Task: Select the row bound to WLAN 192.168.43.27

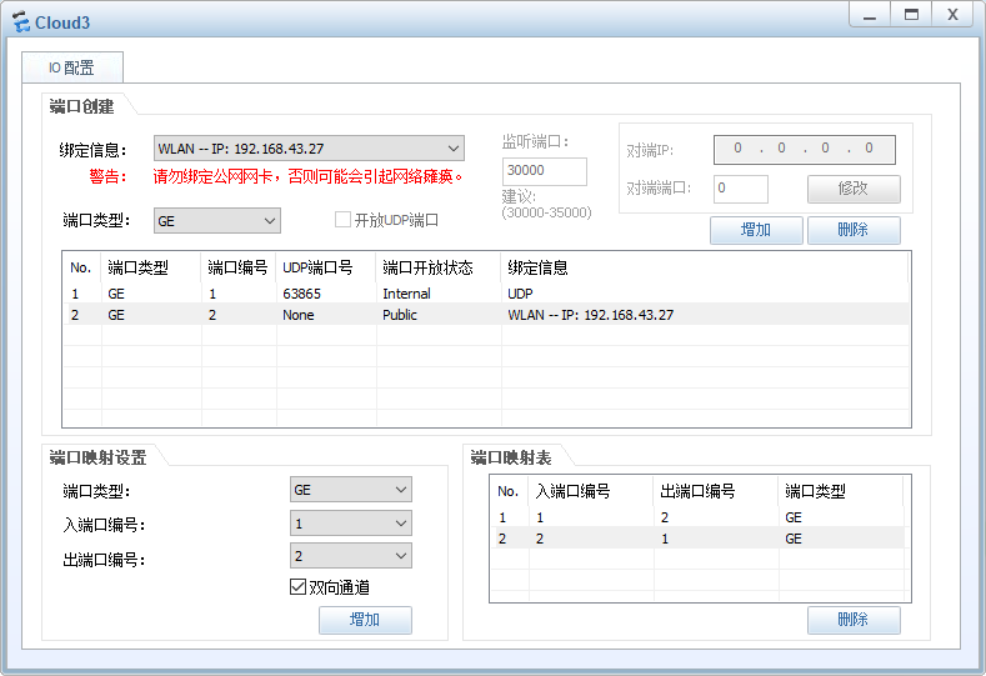Action: coord(486,314)
